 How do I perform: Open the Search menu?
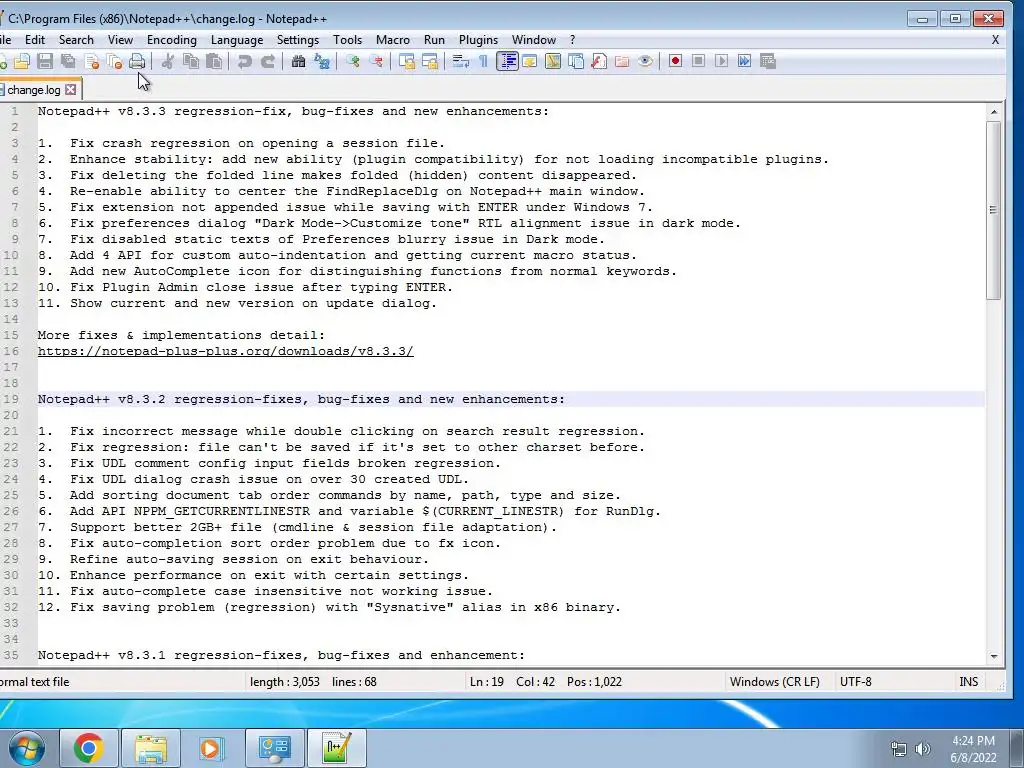pos(76,40)
